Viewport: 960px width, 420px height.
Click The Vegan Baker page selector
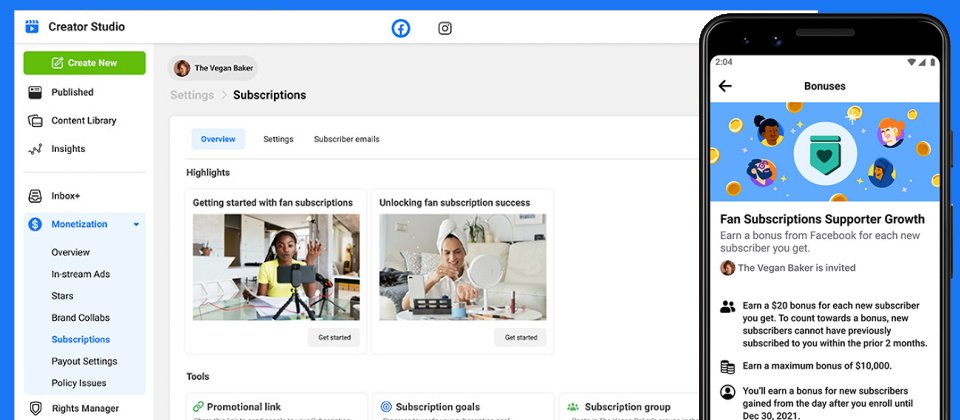[212, 68]
